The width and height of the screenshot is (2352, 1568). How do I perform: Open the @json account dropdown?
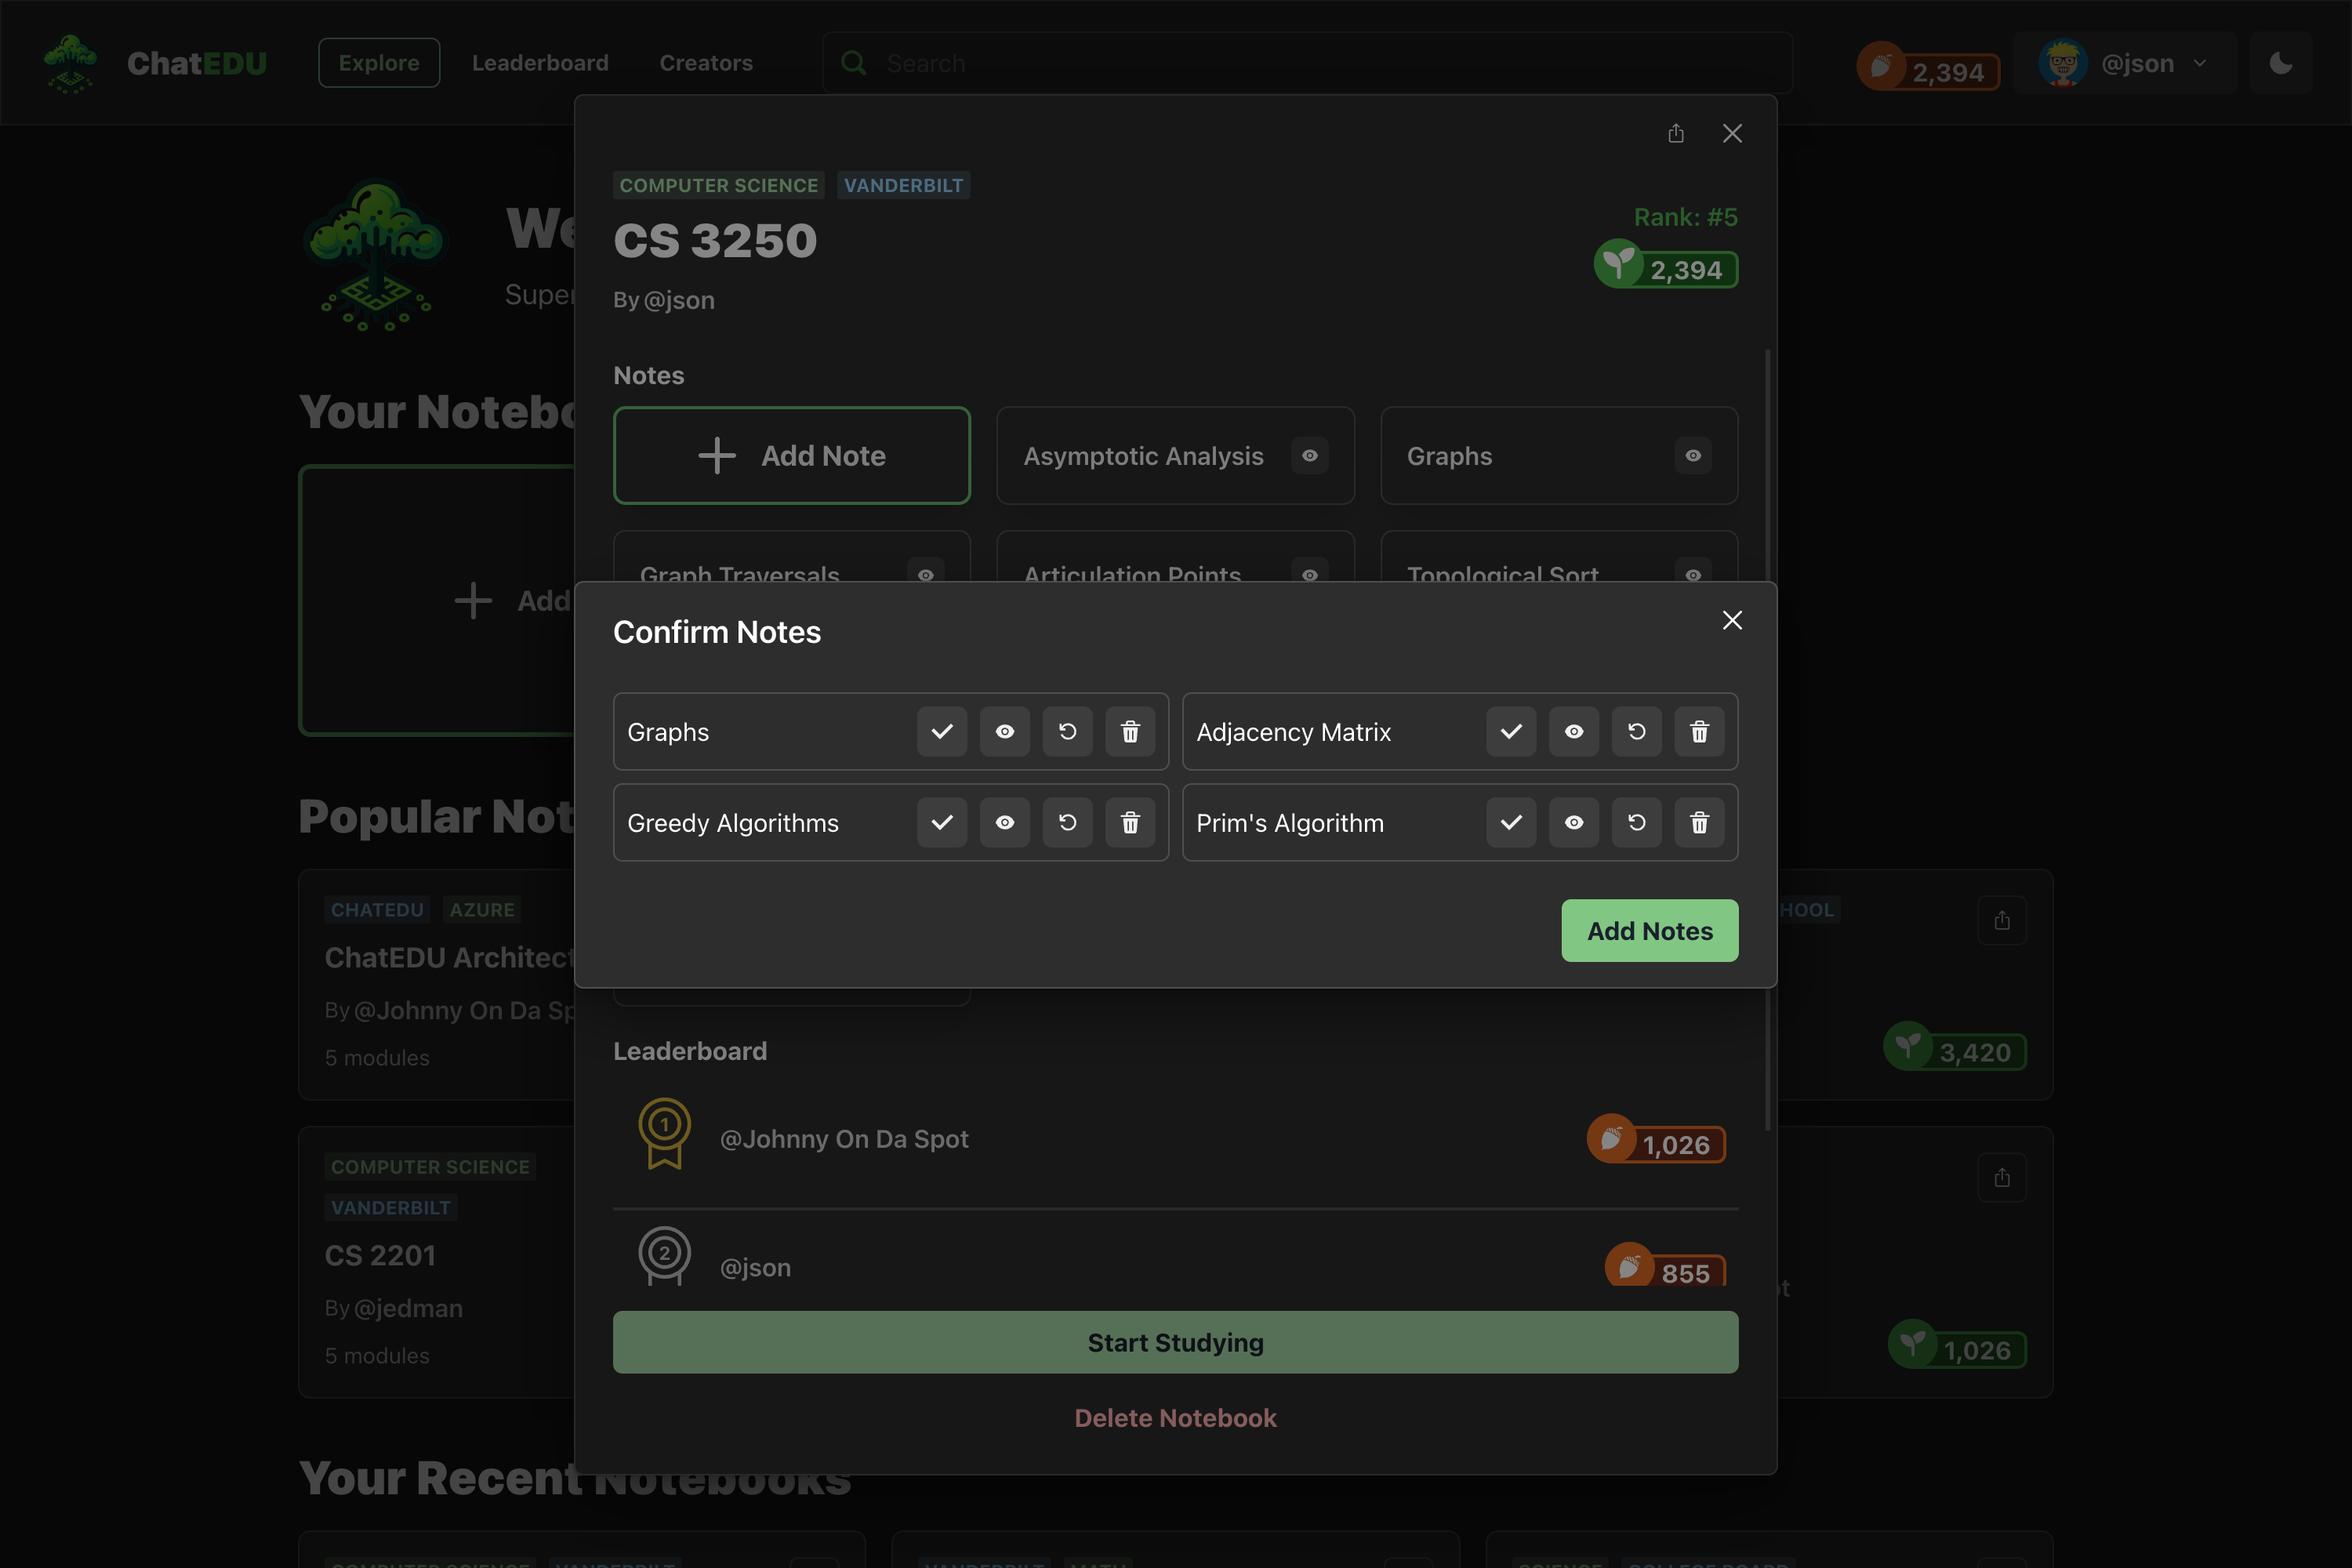point(2124,63)
